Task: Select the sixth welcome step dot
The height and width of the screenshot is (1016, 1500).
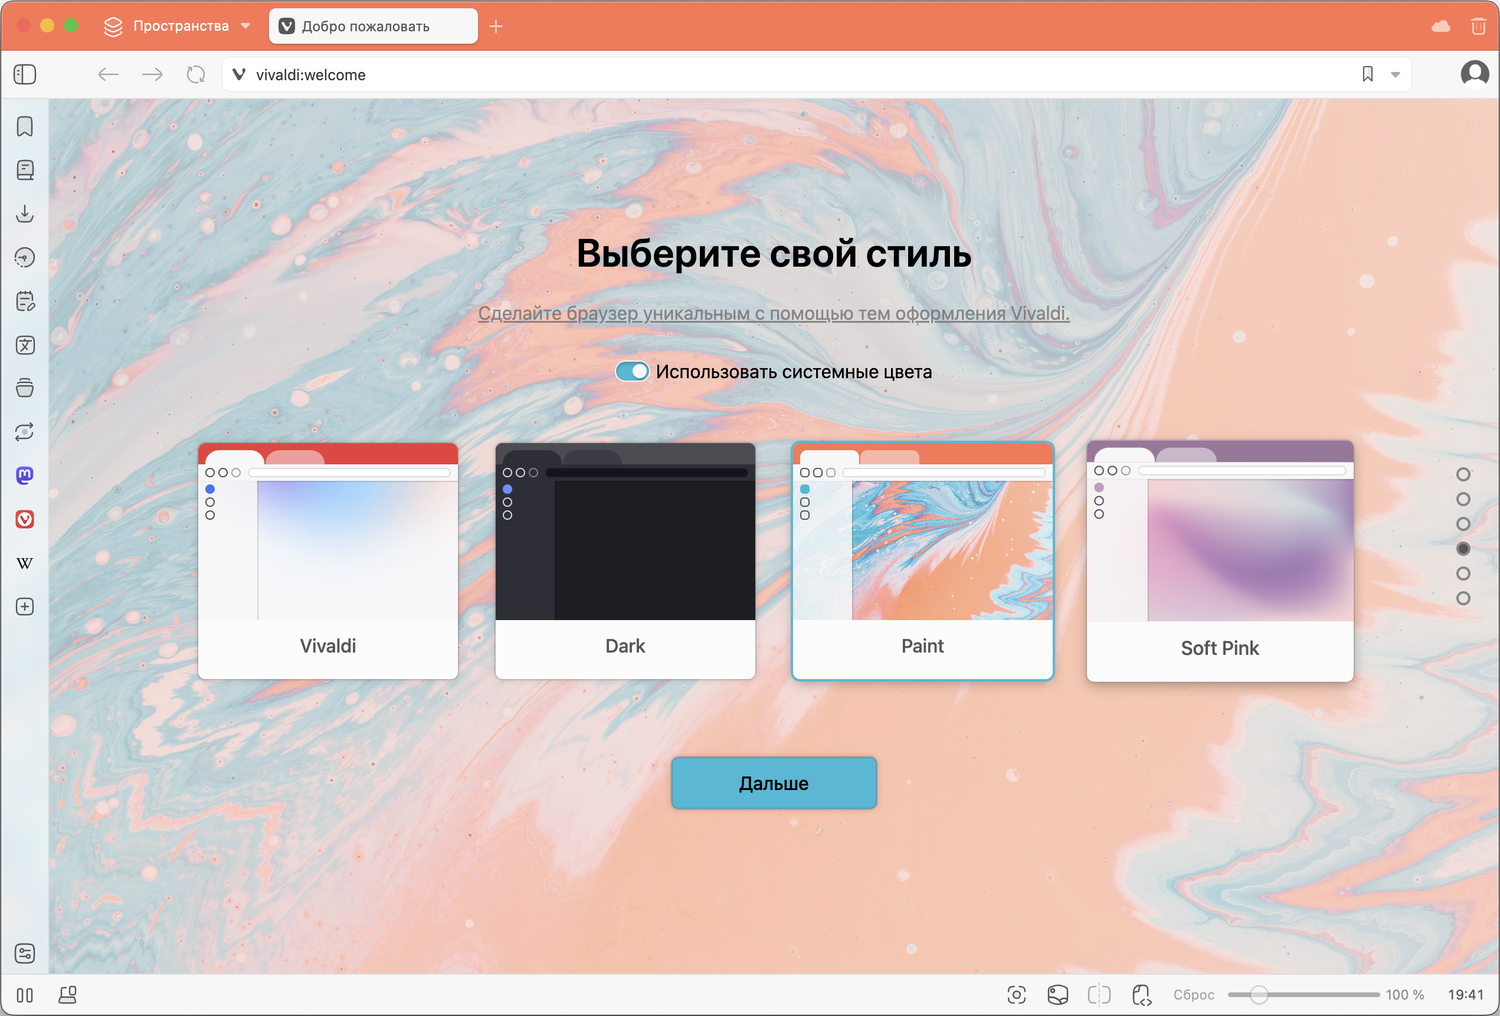Action: click(x=1463, y=599)
